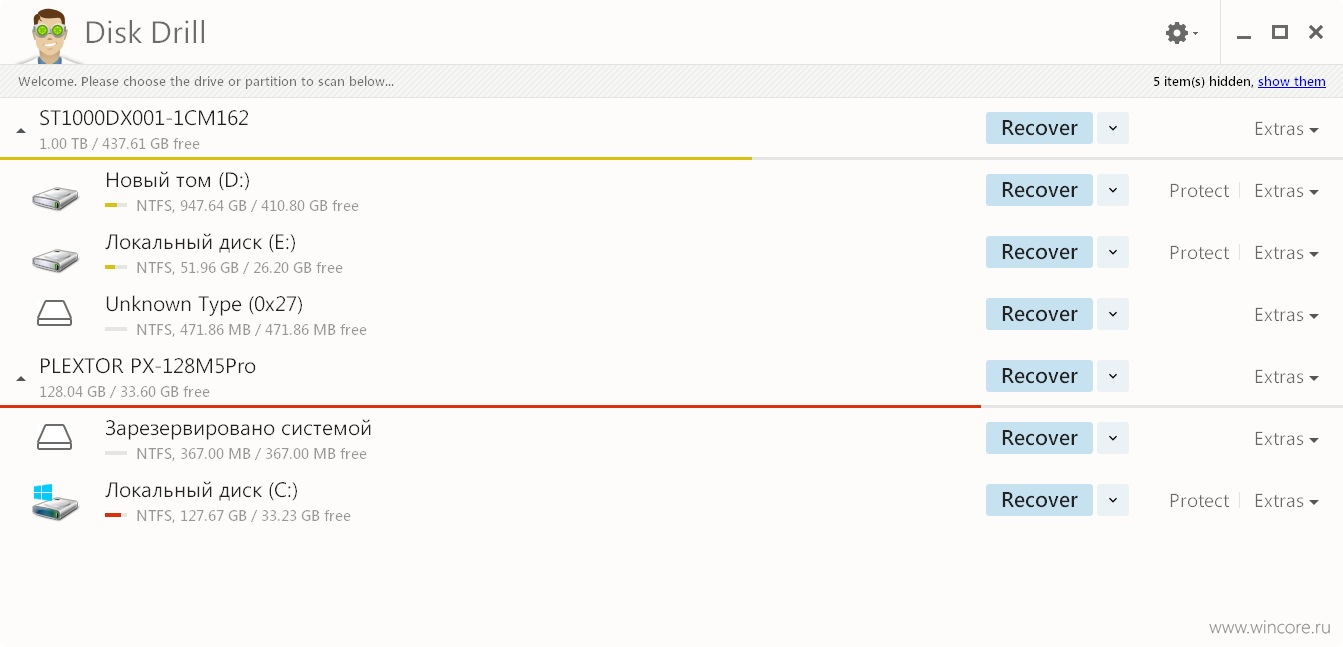Open recover options dropdown for Локальный диск (E:)
The image size is (1343, 647).
1113,252
